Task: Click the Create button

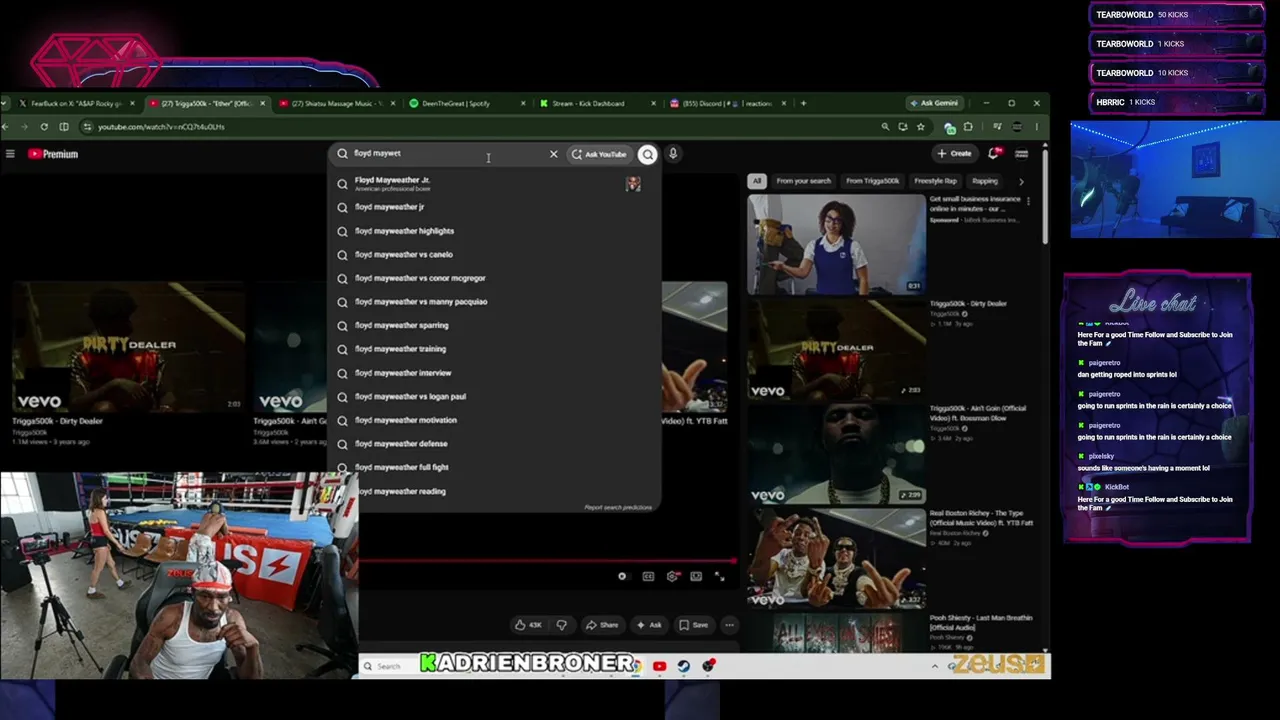Action: tap(954, 153)
